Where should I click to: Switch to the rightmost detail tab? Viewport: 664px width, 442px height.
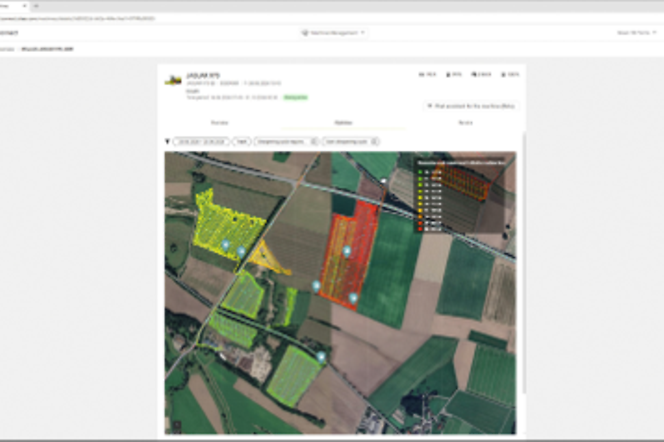[x=465, y=123]
